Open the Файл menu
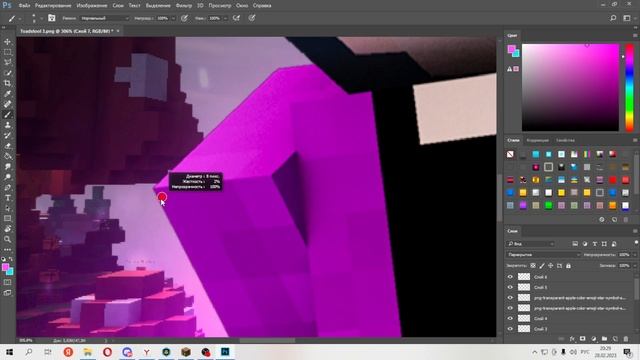Image resolution: width=640 pixels, height=360 pixels. click(x=24, y=6)
